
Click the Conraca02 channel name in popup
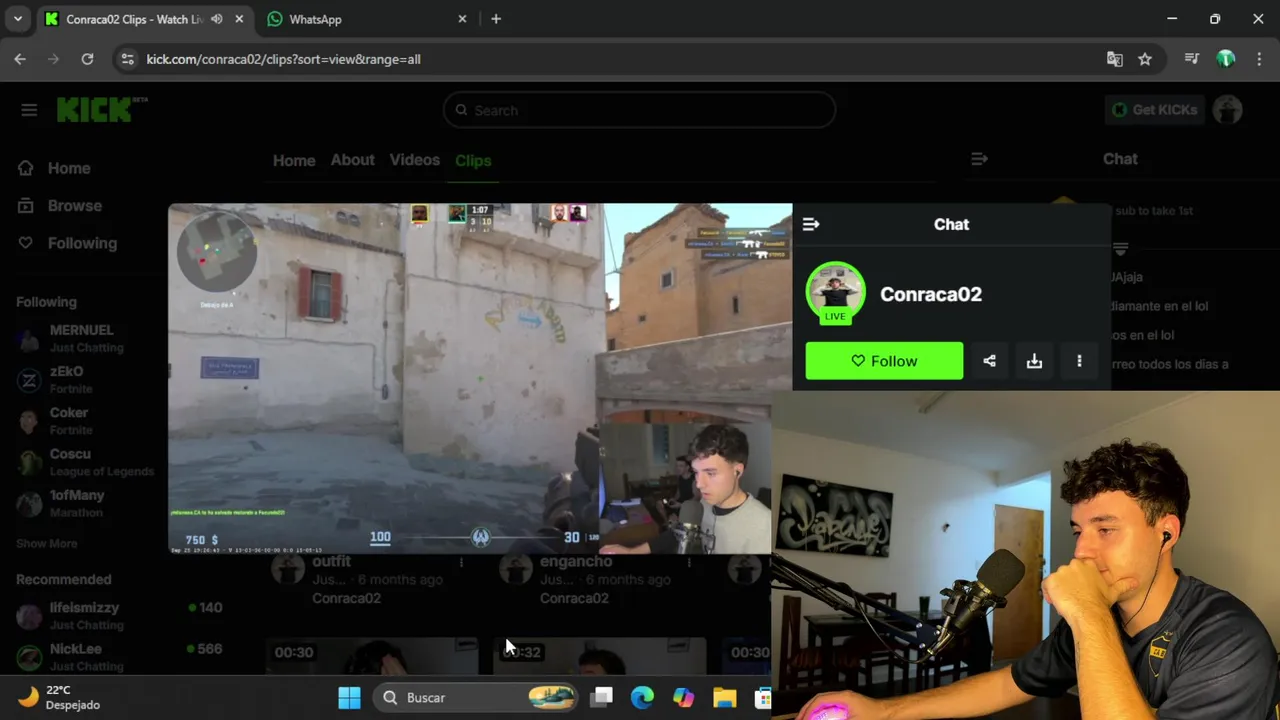tap(931, 294)
